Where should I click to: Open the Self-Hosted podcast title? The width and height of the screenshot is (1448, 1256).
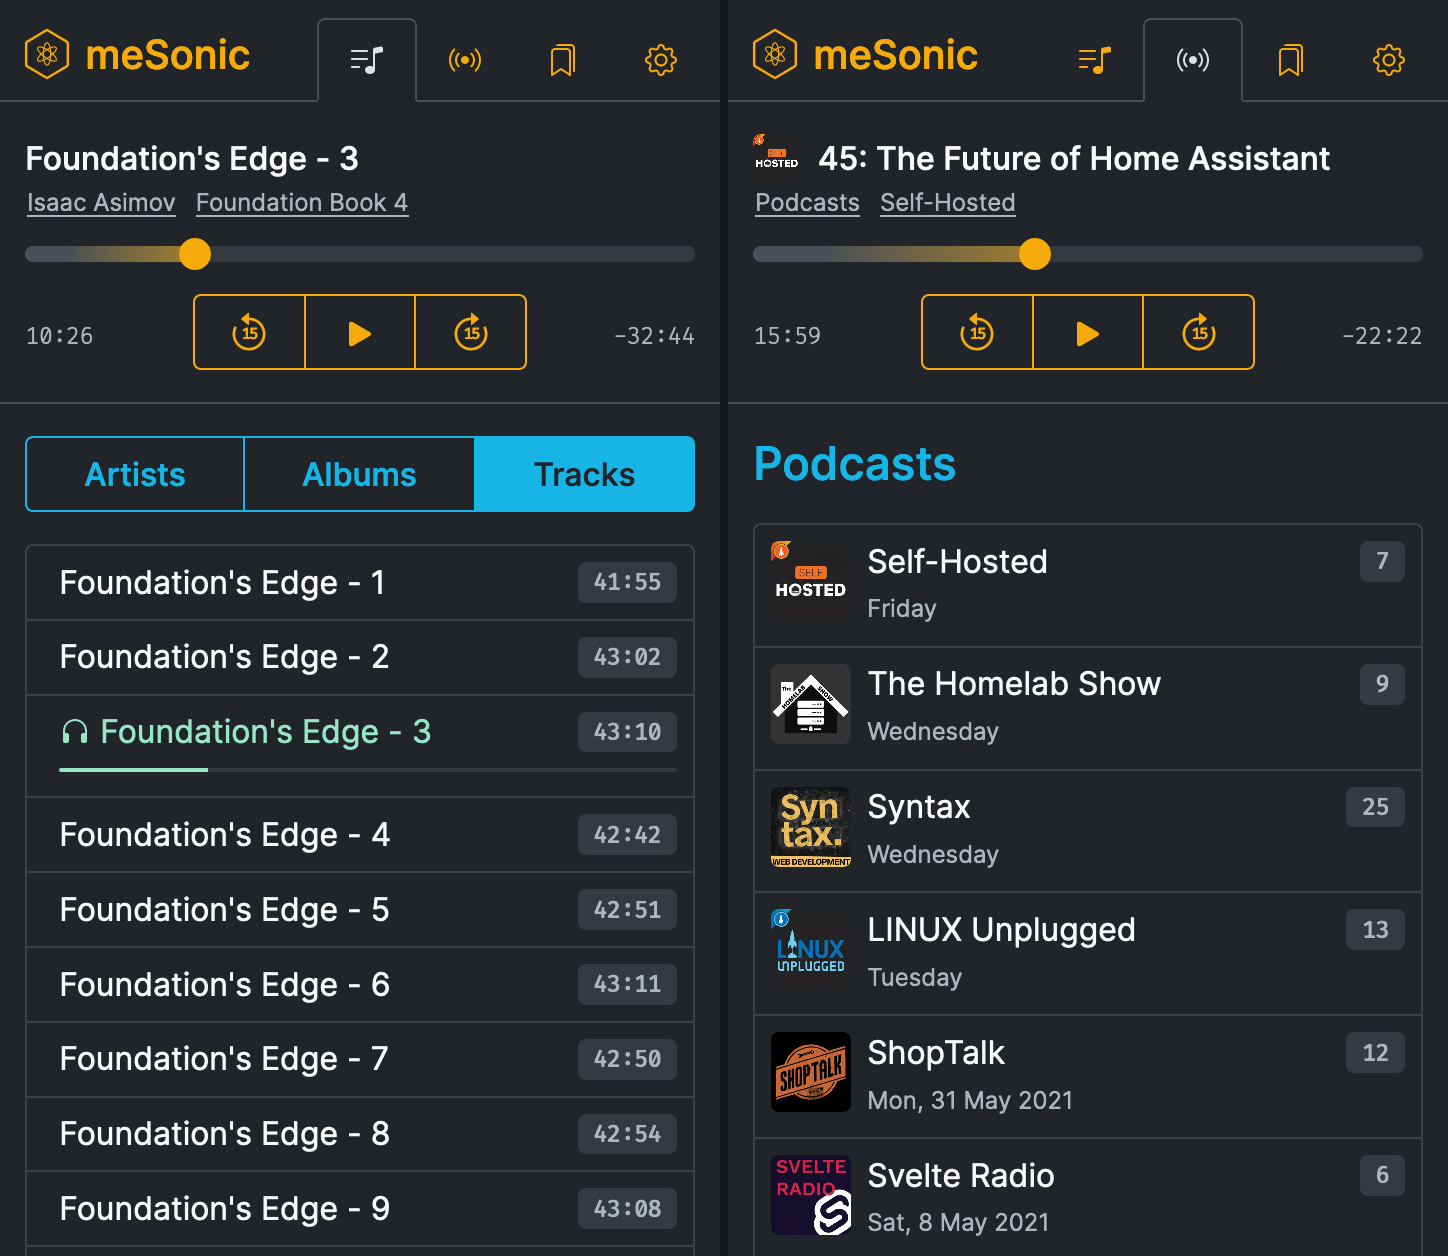(x=957, y=562)
